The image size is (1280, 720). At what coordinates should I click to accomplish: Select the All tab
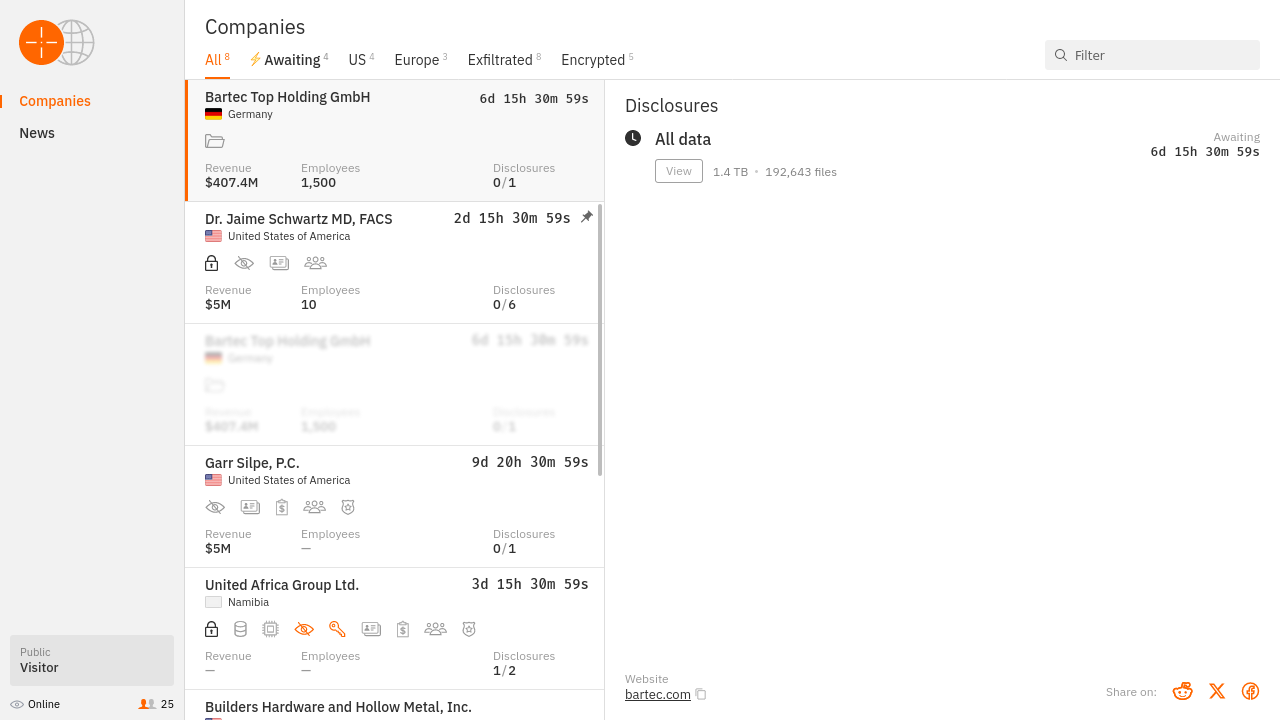(x=217, y=60)
